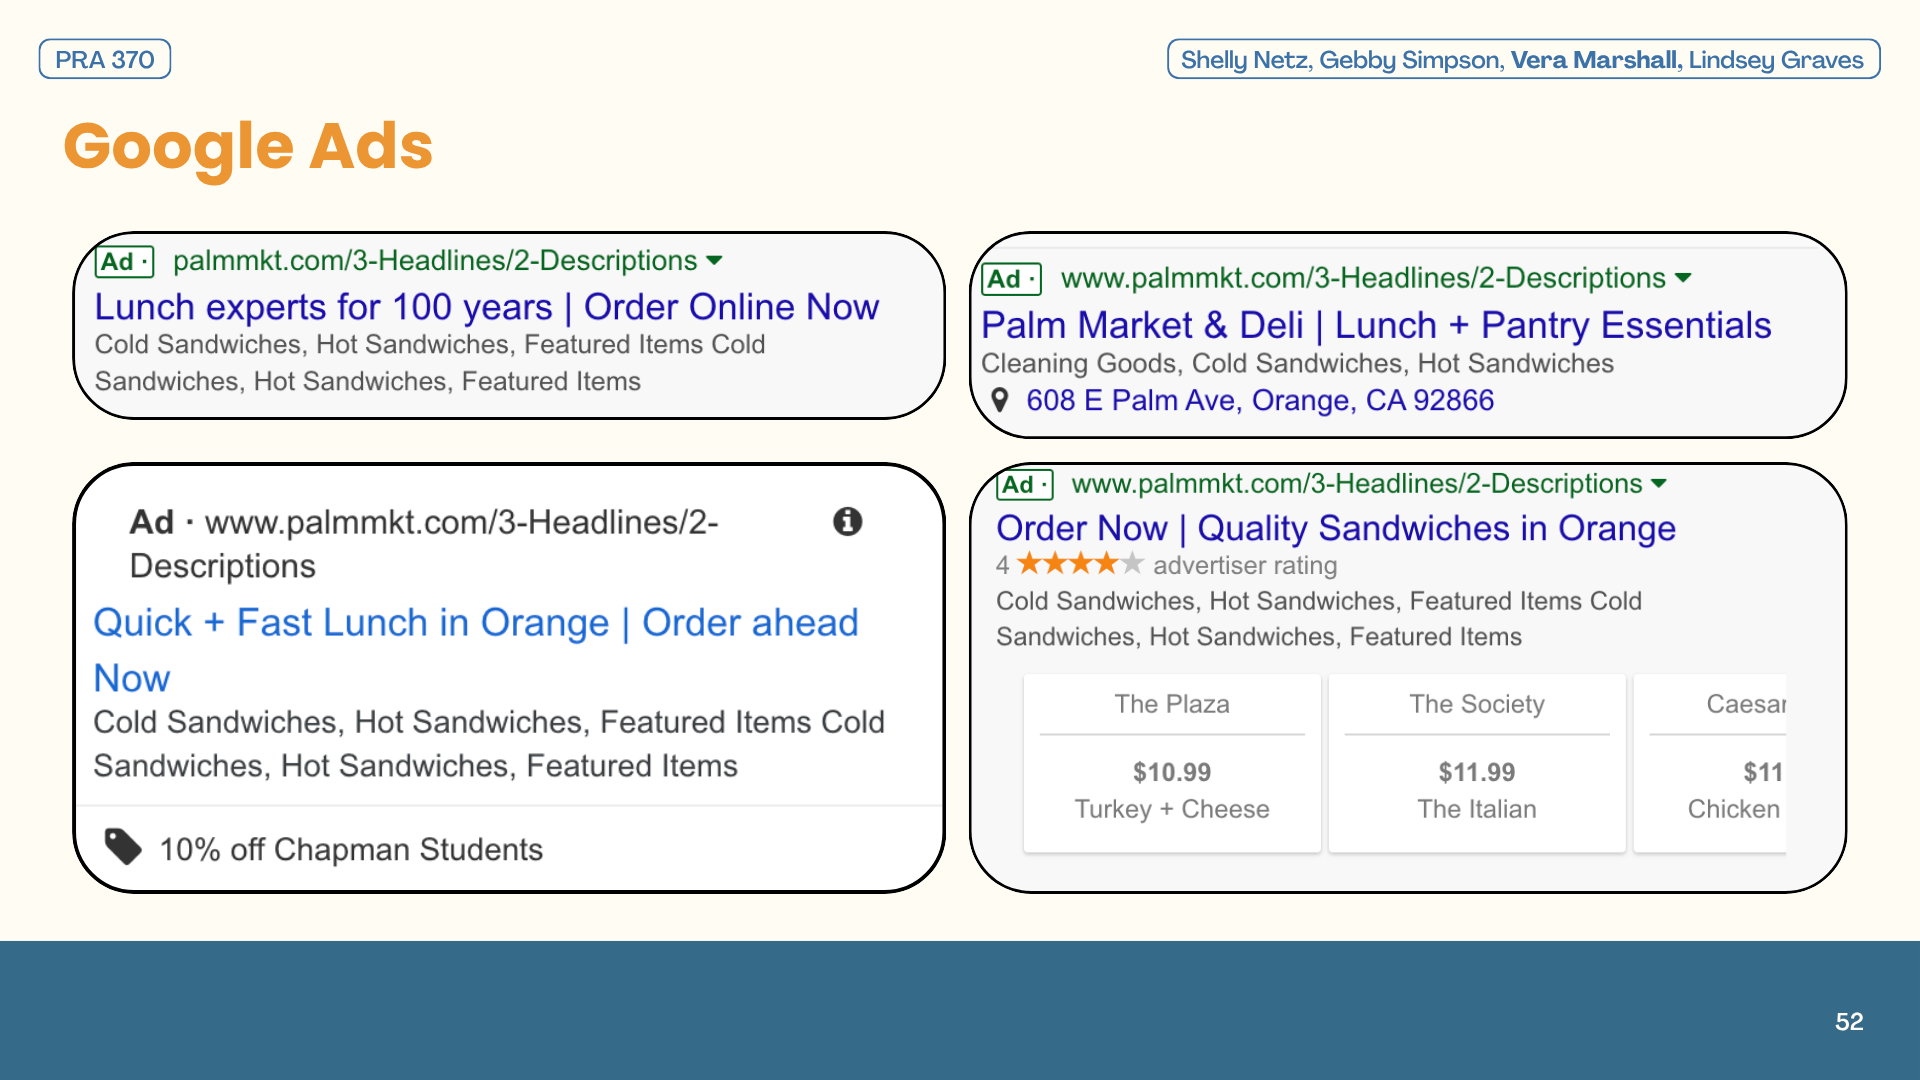Click the Ad badge on the Order Now ad
1920x1080 pixels.
pos(1025,485)
